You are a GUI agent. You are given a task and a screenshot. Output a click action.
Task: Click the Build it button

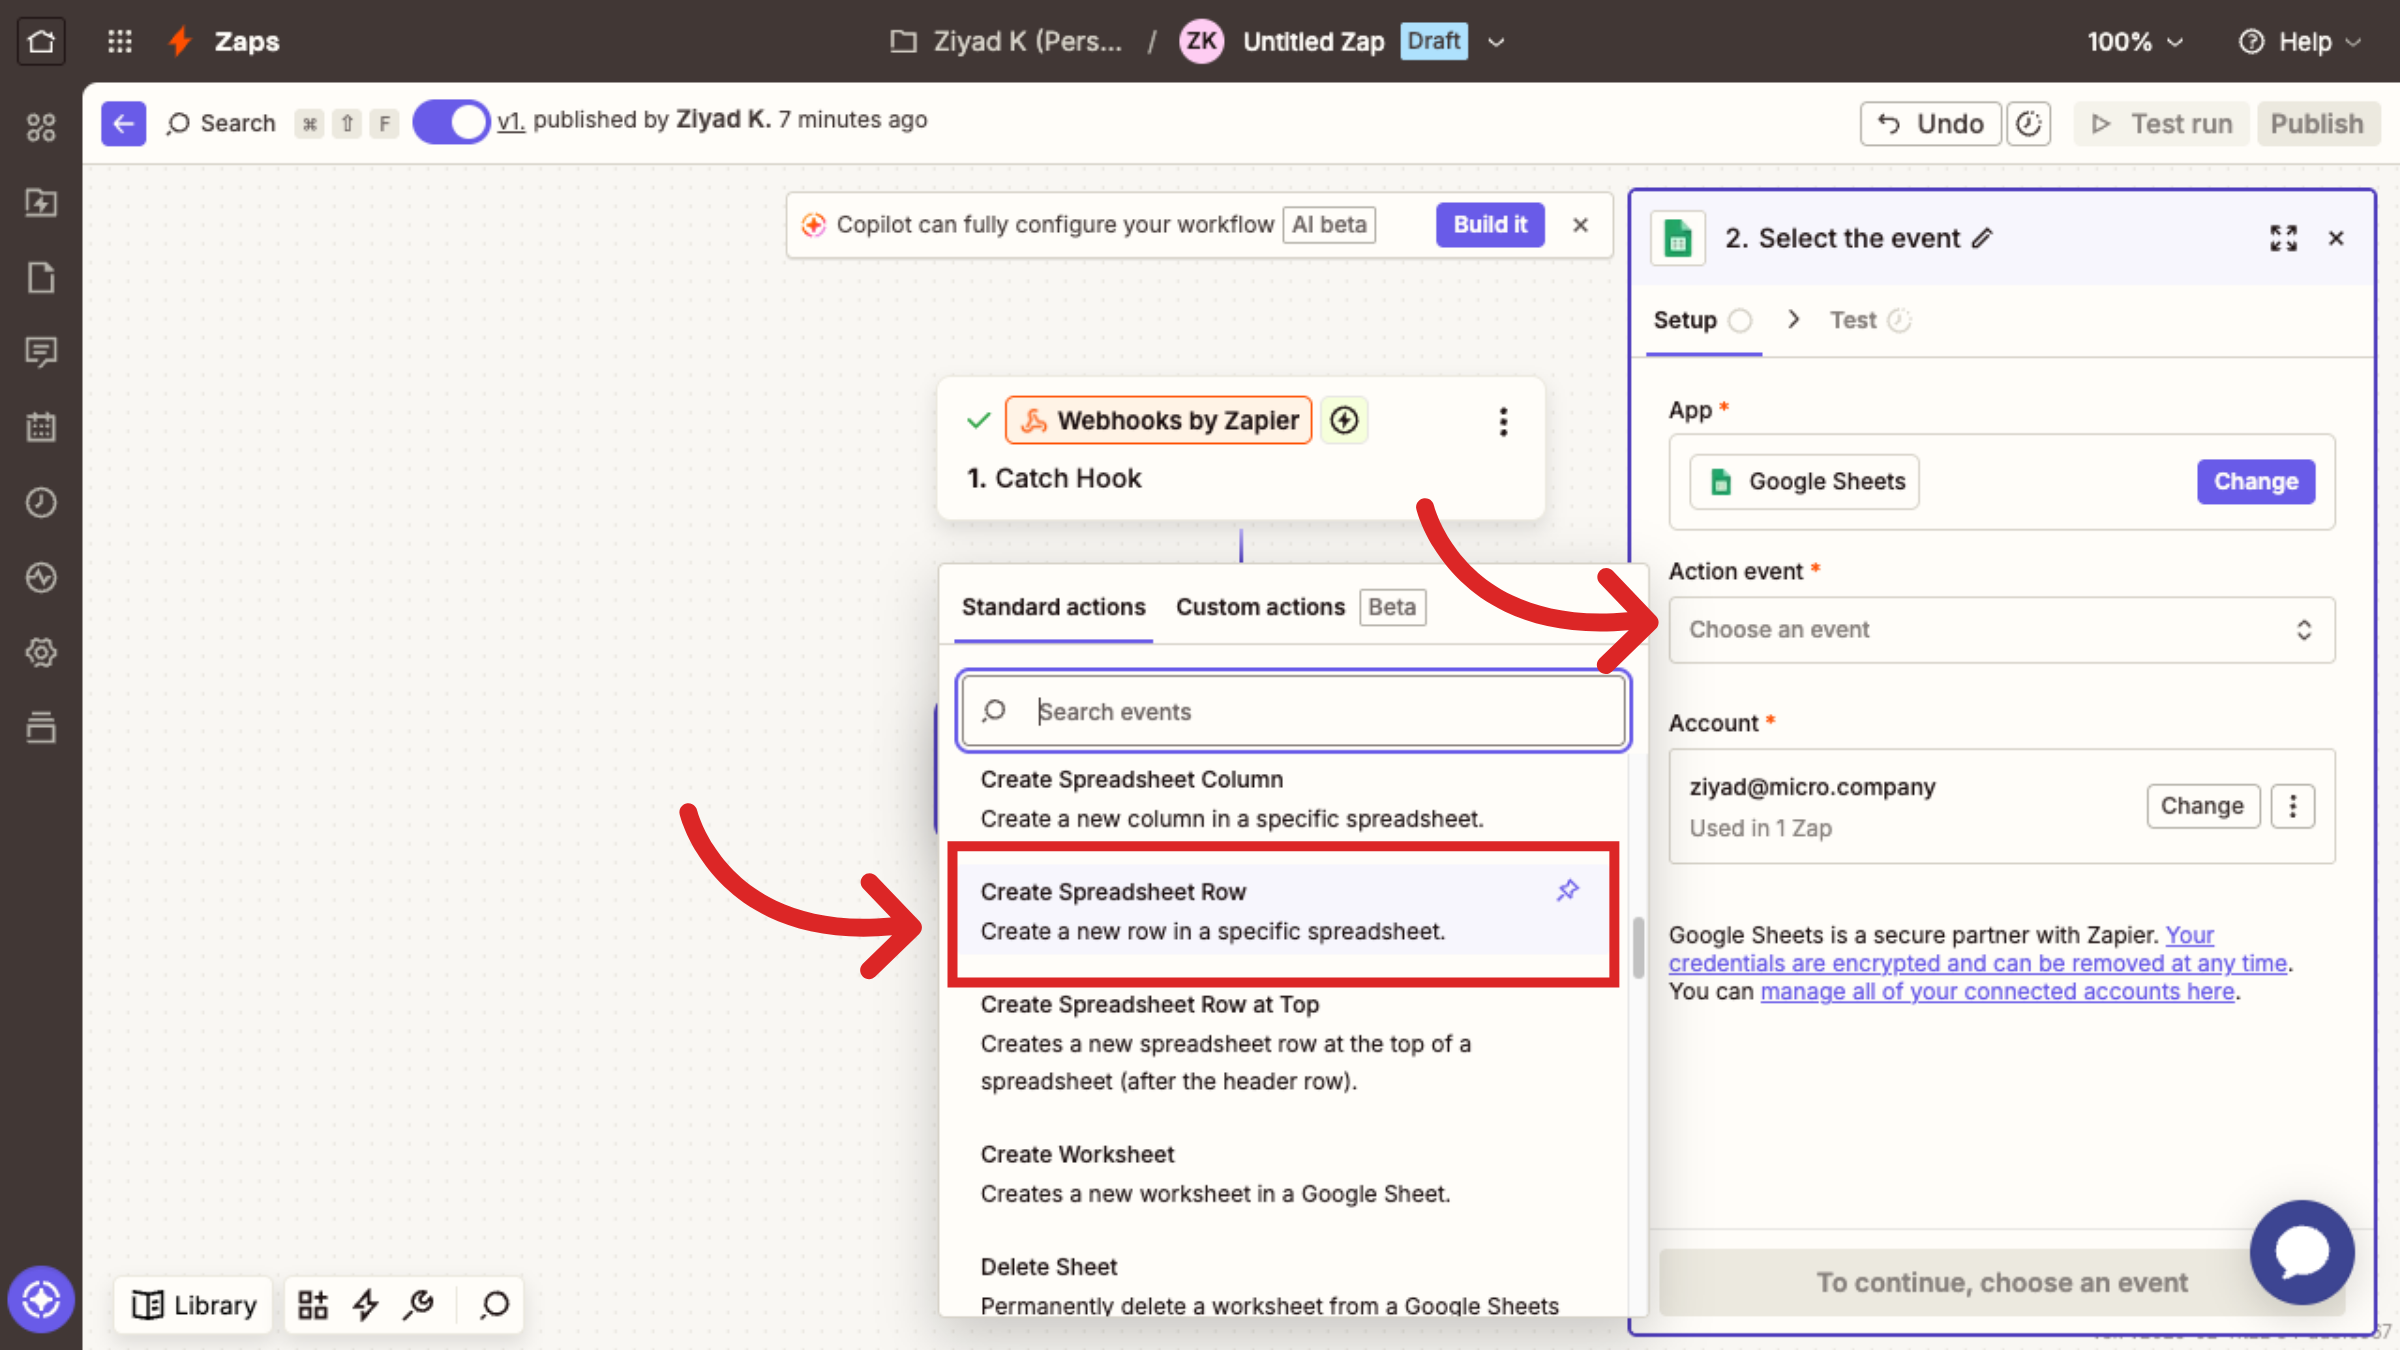pos(1490,224)
